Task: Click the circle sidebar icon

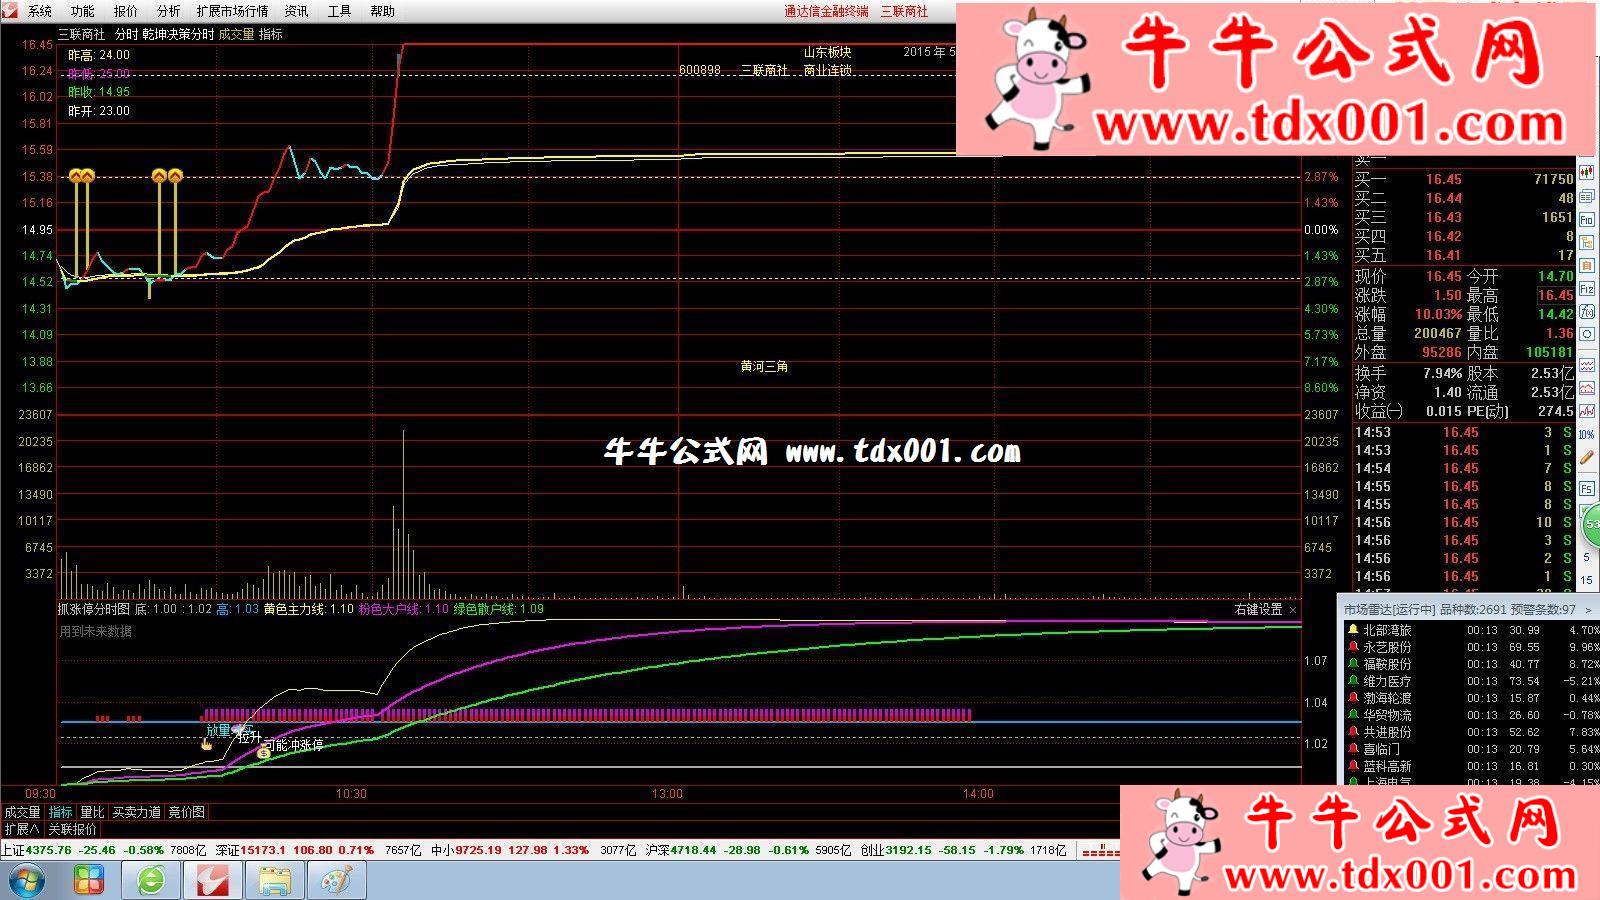Action: click(x=1586, y=334)
